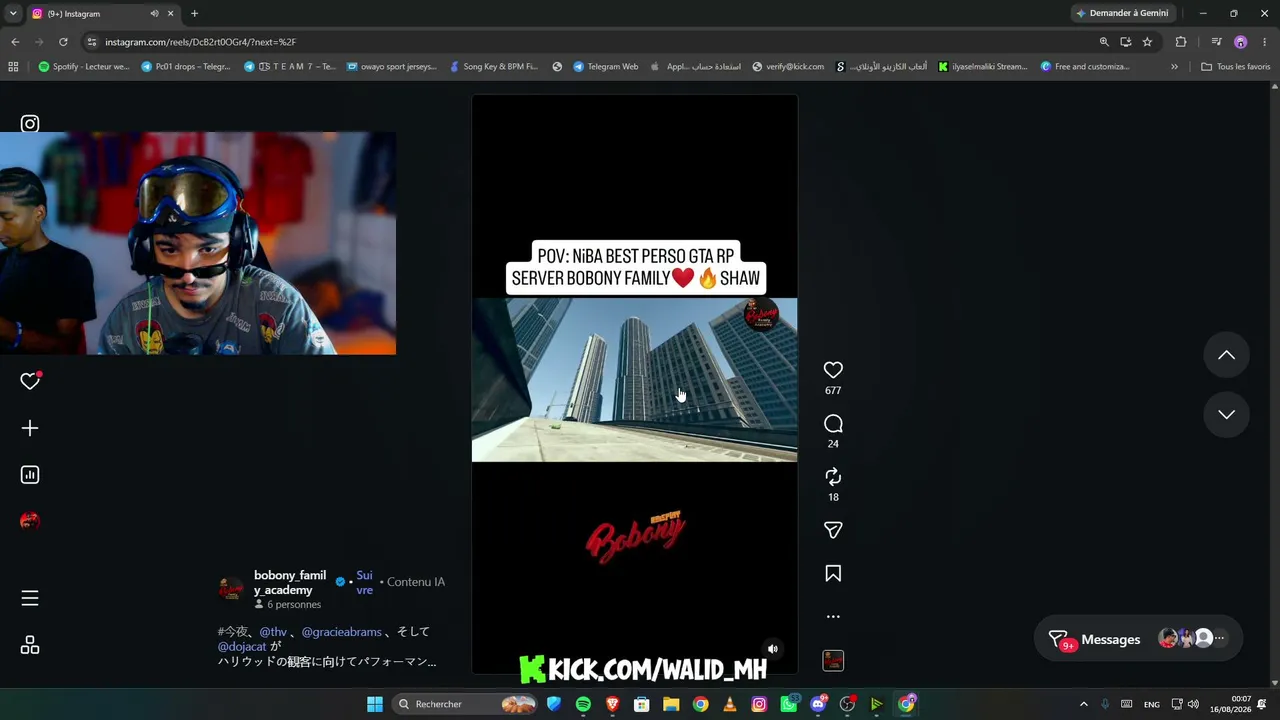Open a new browser tab

pos(194,14)
